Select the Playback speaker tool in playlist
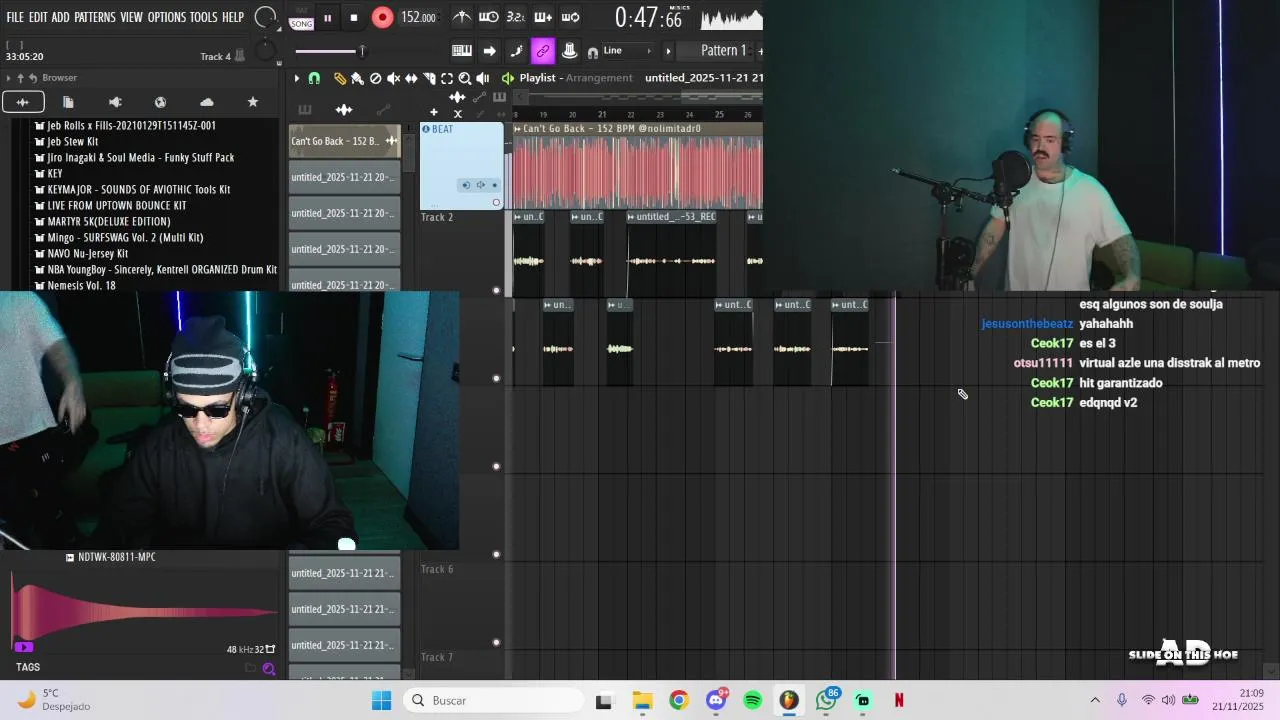Viewport: 1280px width, 720px height. tap(483, 78)
